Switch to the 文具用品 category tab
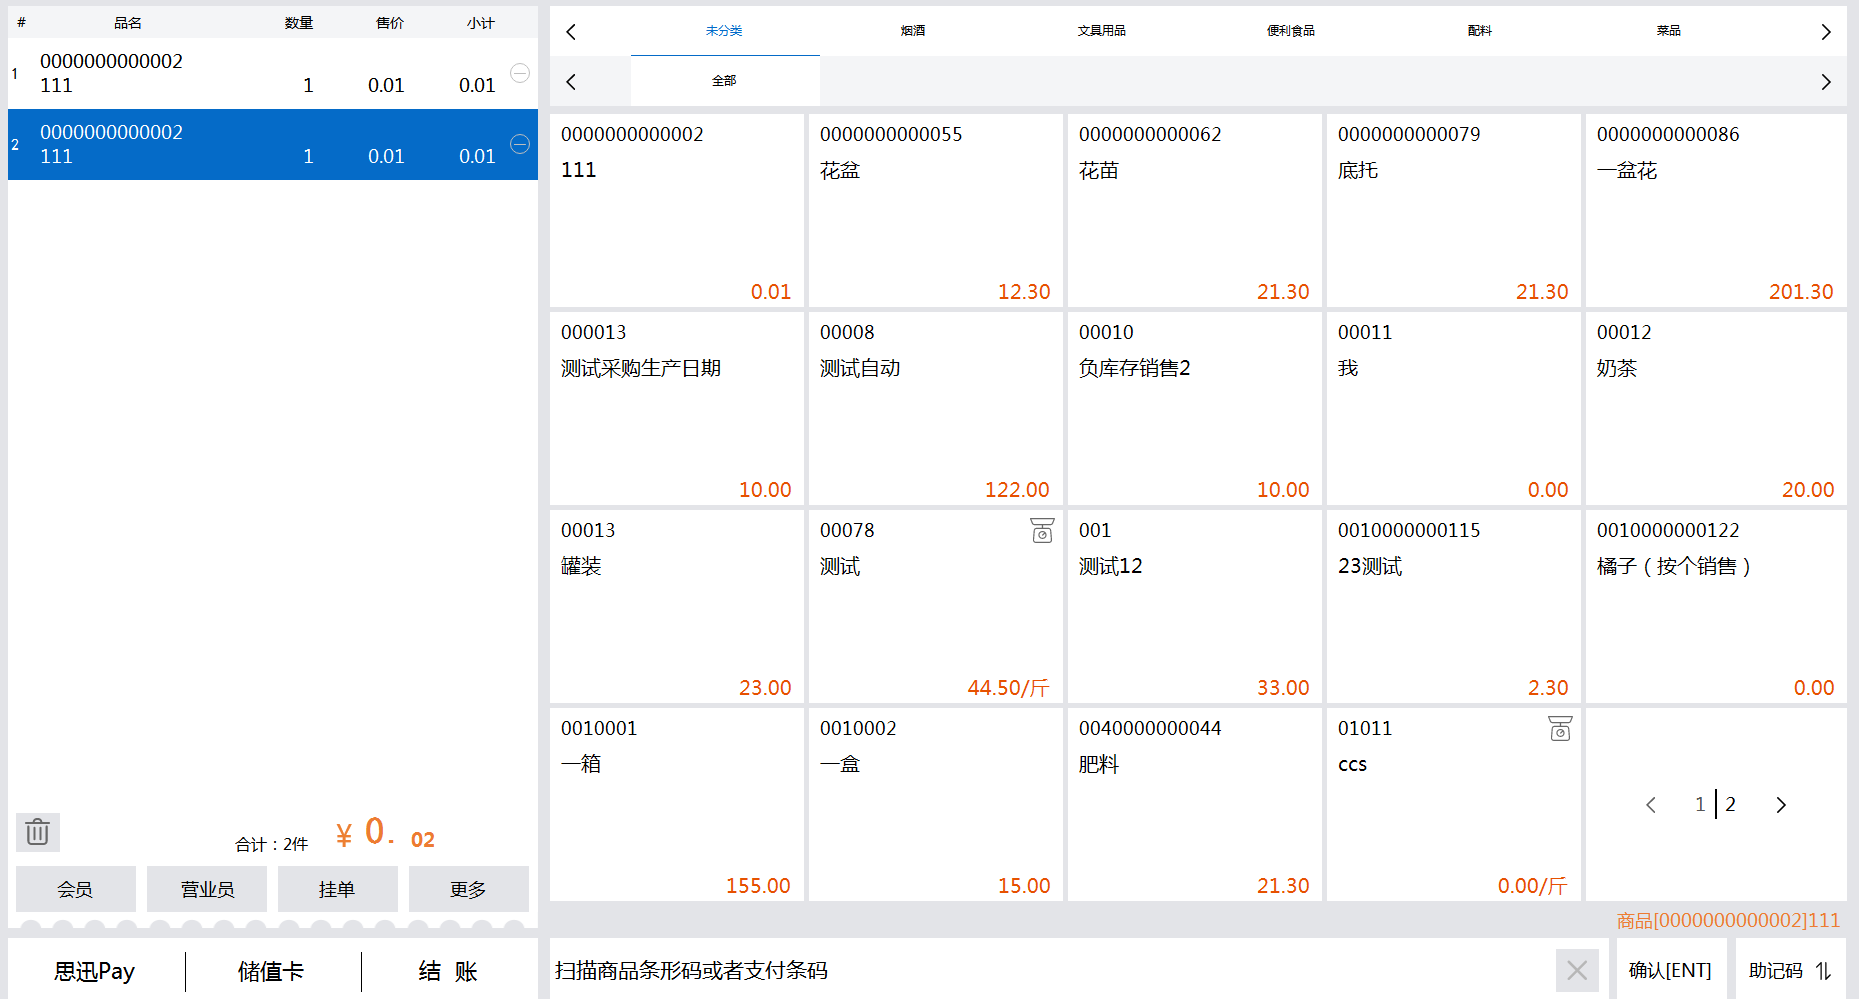The image size is (1859, 999). (x=1102, y=31)
